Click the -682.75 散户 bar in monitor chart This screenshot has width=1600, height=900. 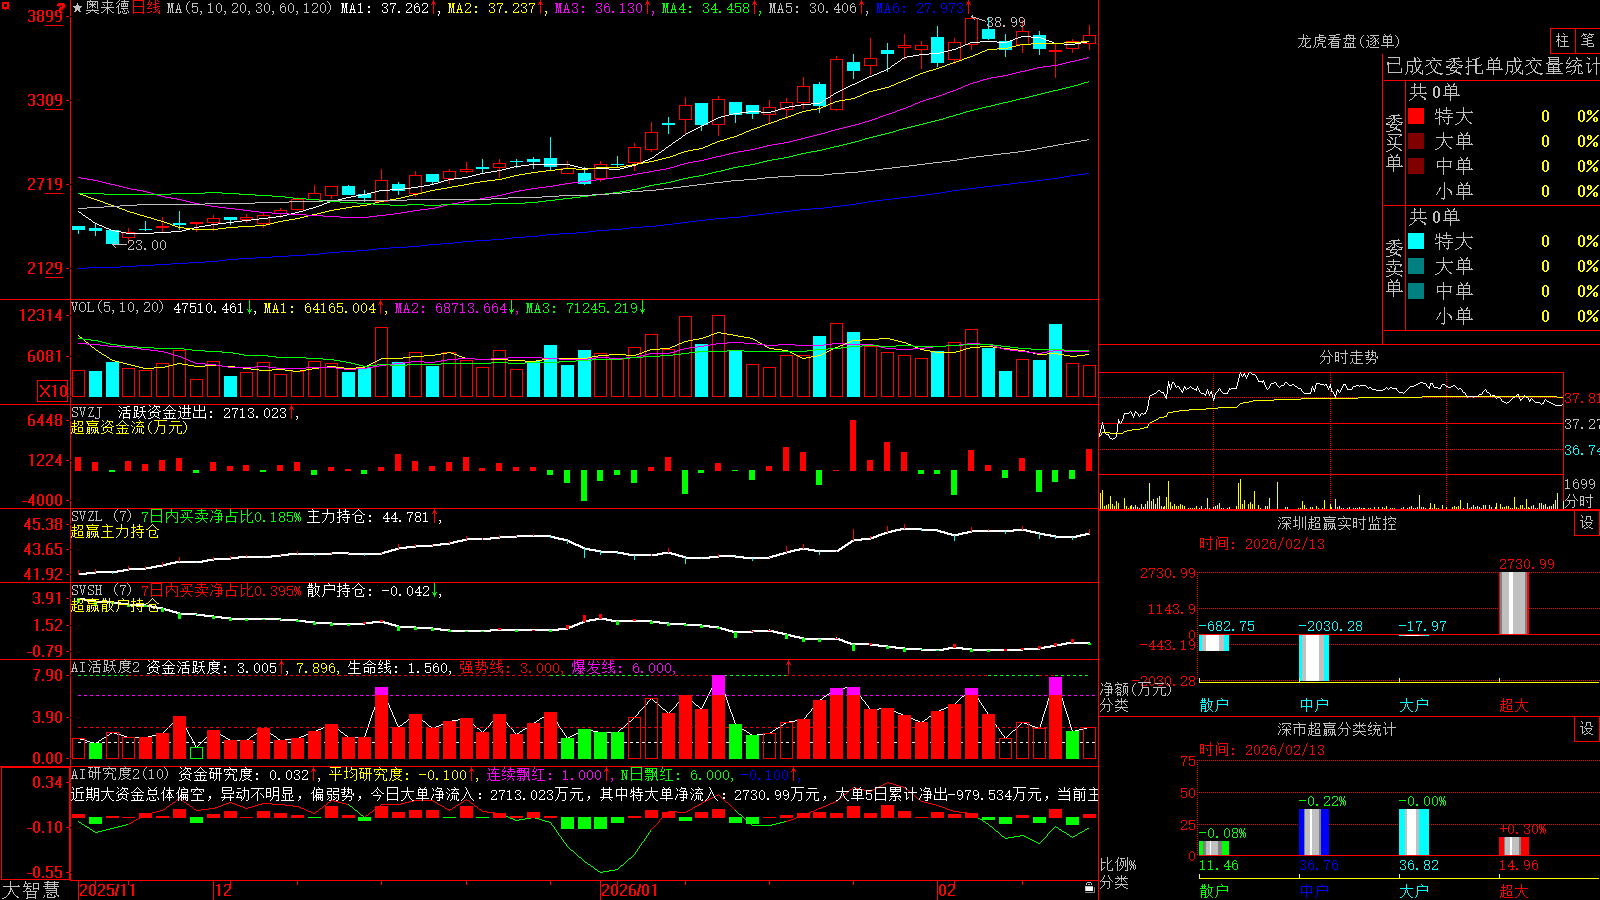click(x=1214, y=642)
